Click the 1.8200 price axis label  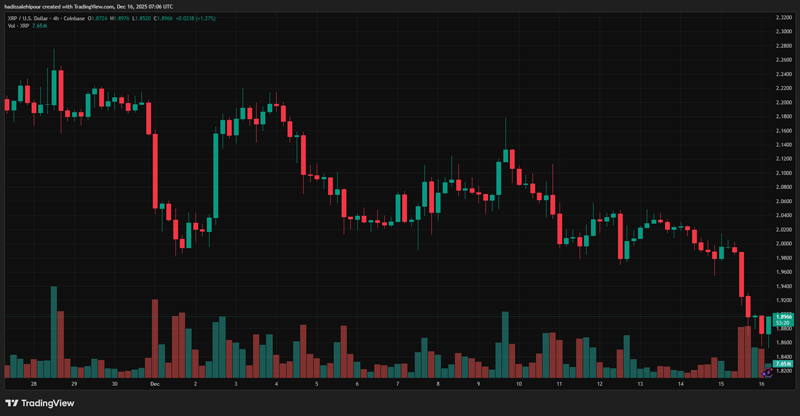(783, 370)
